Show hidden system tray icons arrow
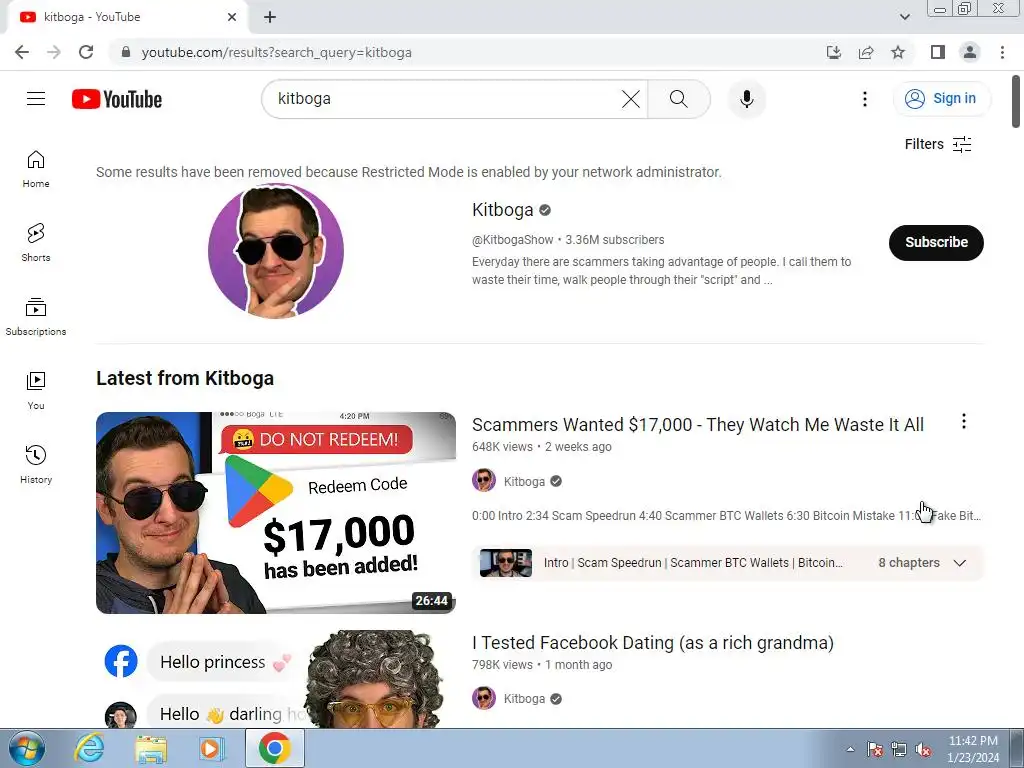Screen dimensions: 1024x768 (850, 749)
